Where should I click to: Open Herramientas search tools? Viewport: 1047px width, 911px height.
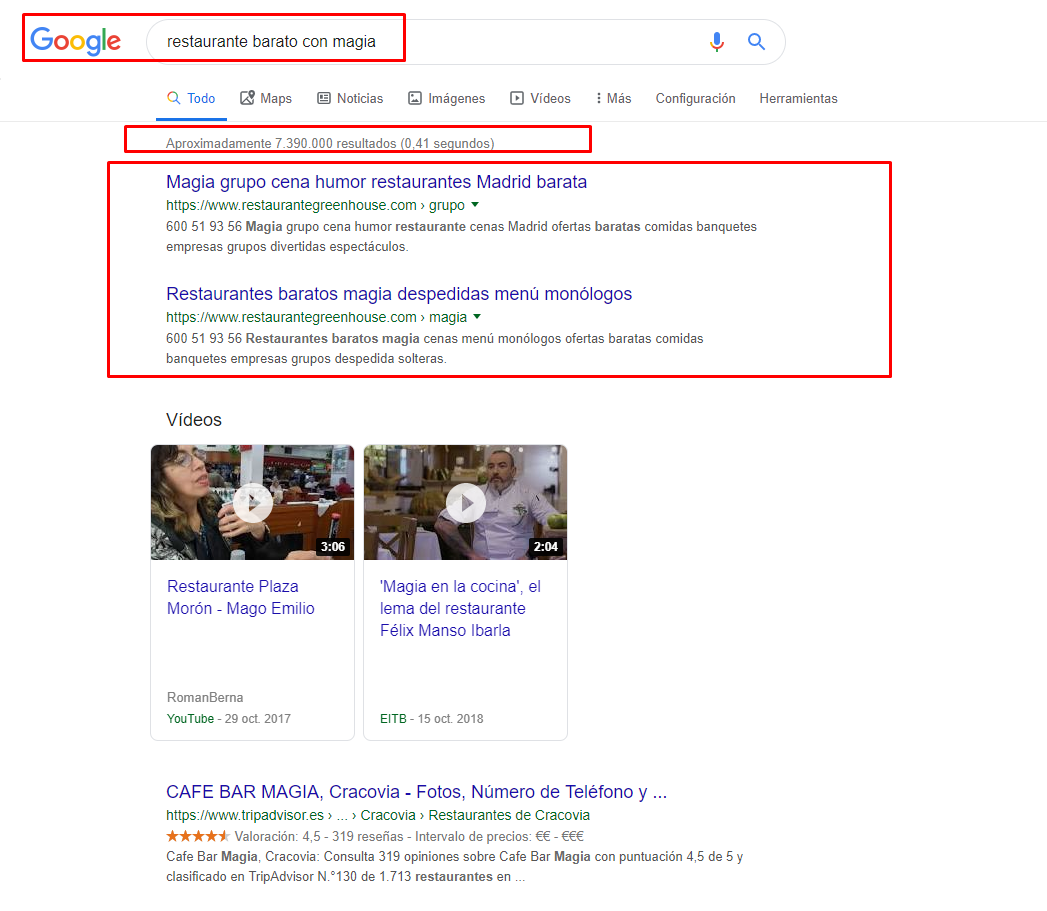pos(798,98)
